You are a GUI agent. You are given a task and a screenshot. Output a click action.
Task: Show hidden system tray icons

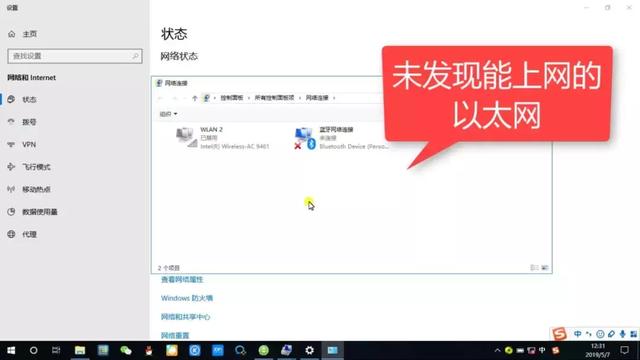tap(497, 350)
